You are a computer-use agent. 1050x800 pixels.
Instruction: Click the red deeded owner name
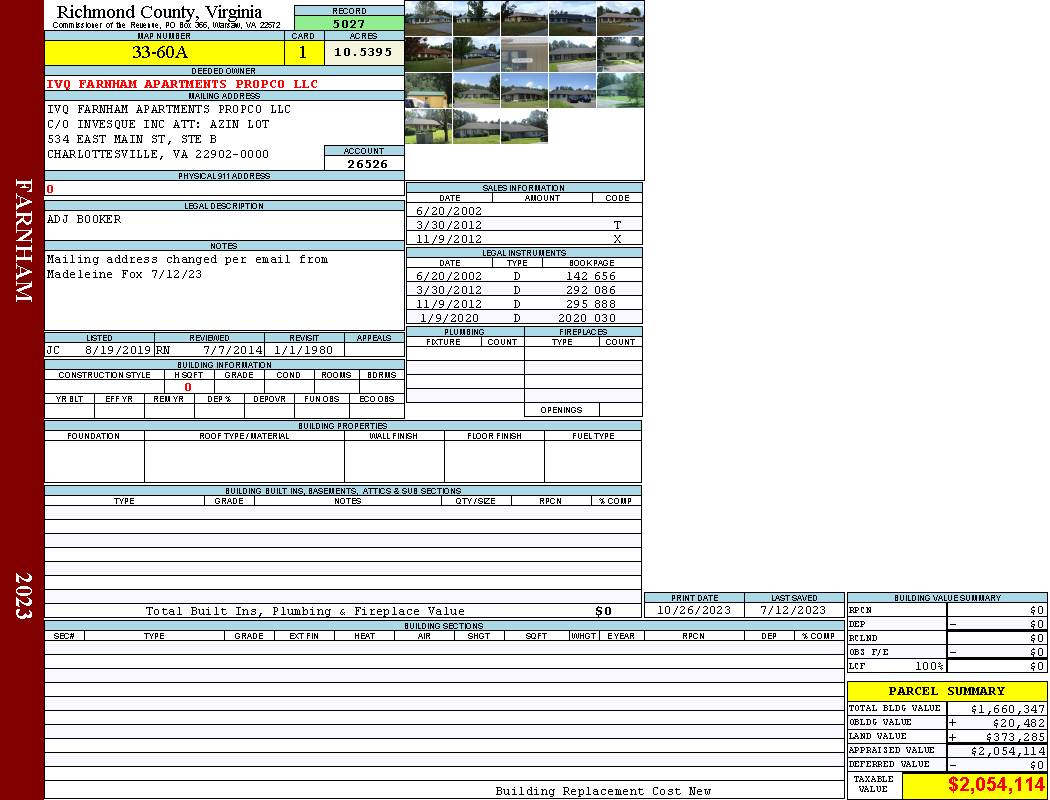pos(182,84)
